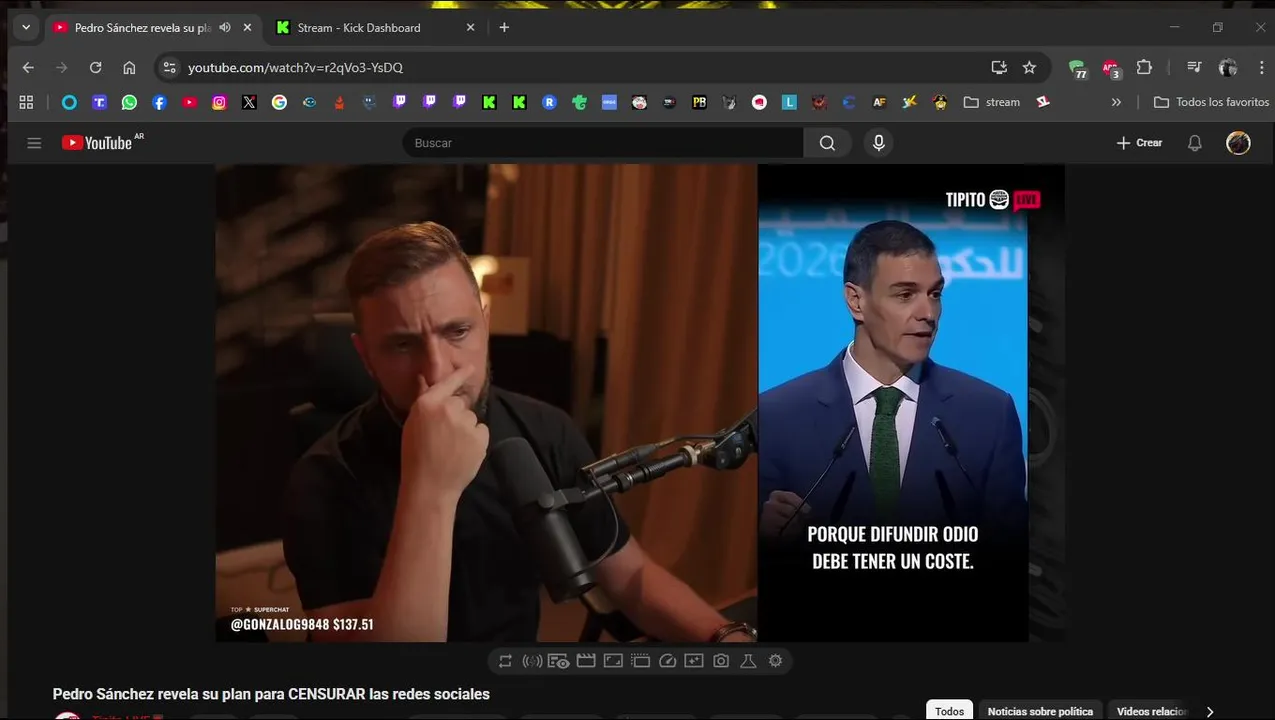Open a new browser tab
Viewport: 1275px width, 720px height.
[504, 28]
